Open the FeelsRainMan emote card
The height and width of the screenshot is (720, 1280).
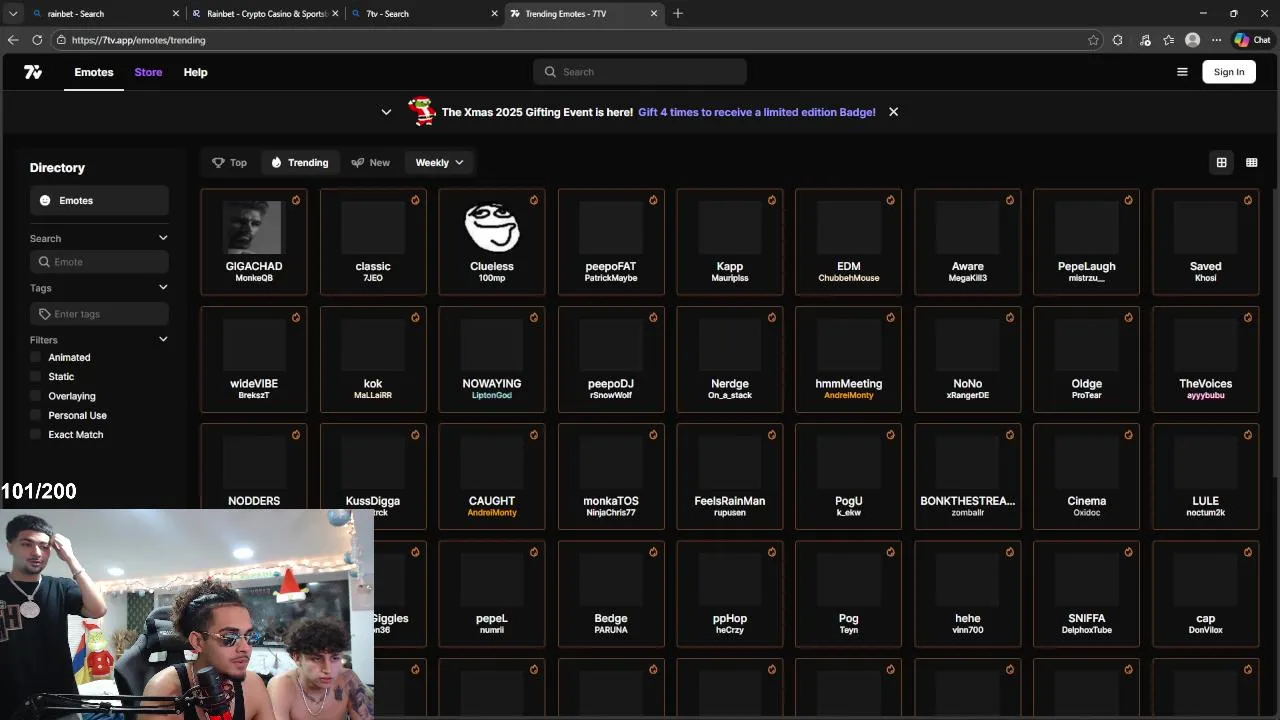coord(730,477)
